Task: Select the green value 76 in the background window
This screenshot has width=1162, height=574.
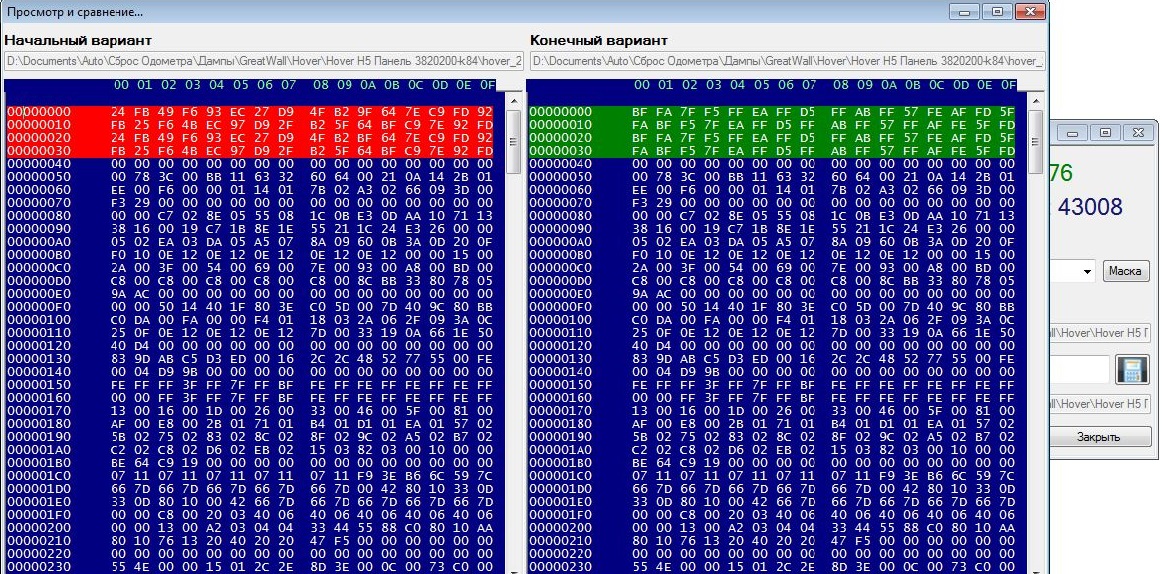Action: pyautogui.click(x=1060, y=173)
